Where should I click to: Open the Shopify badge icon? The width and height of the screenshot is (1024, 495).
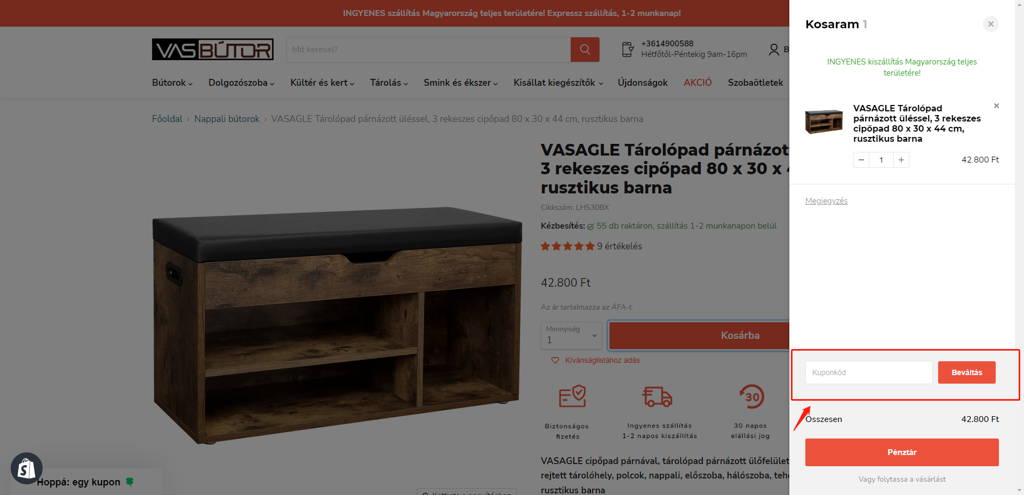tap(27, 468)
